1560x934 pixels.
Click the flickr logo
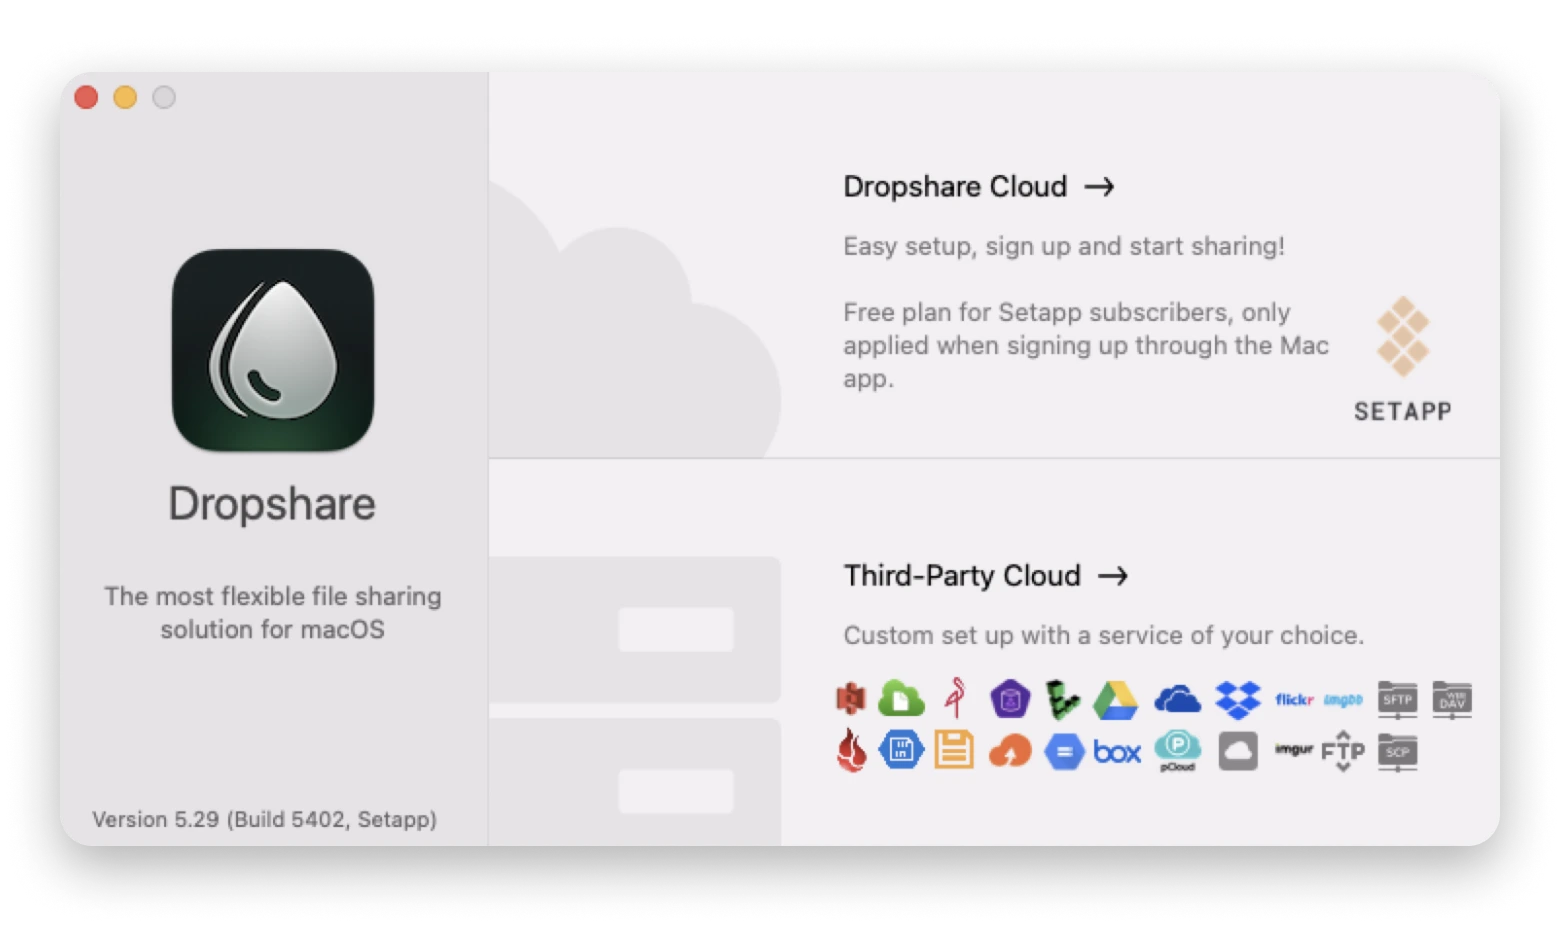[1294, 700]
